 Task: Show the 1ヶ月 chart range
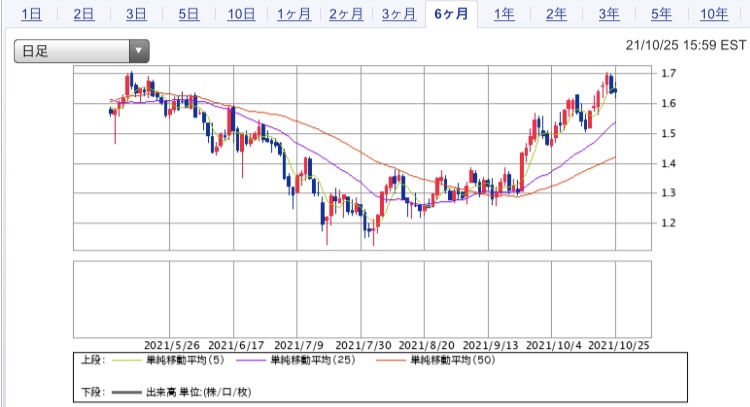click(294, 14)
